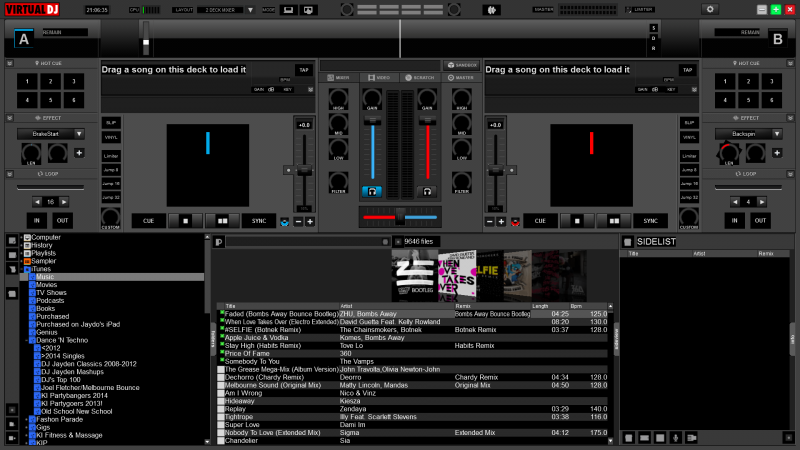Increase deck B loop length with right arrow

(x=761, y=202)
